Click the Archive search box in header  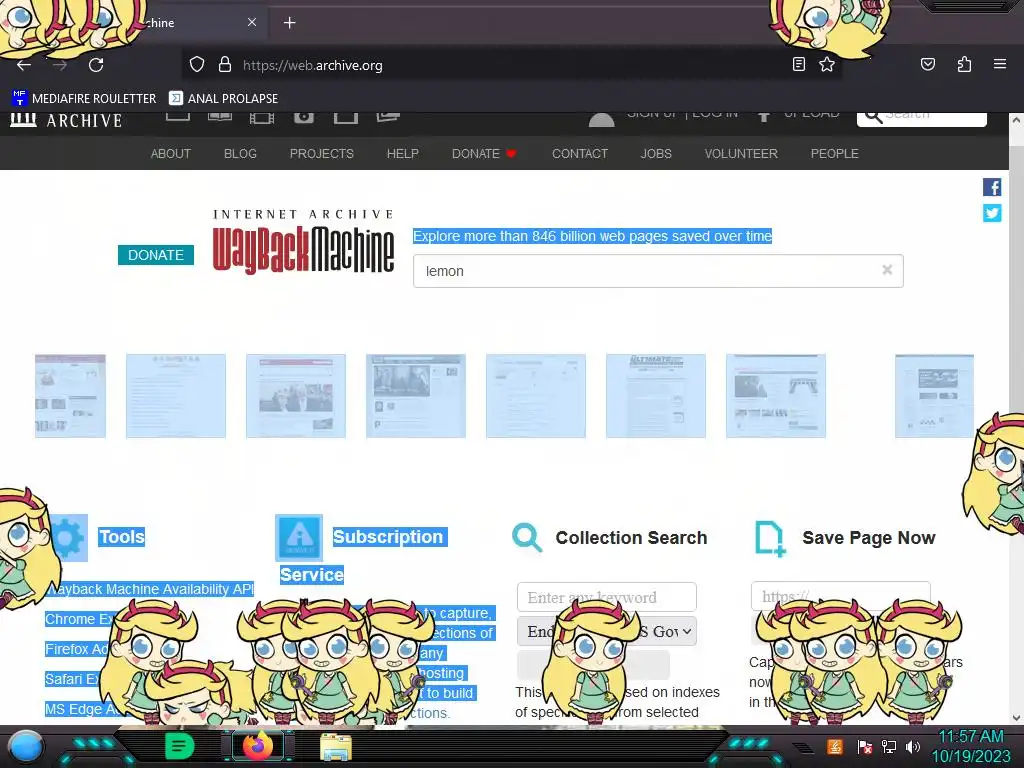[921, 119]
